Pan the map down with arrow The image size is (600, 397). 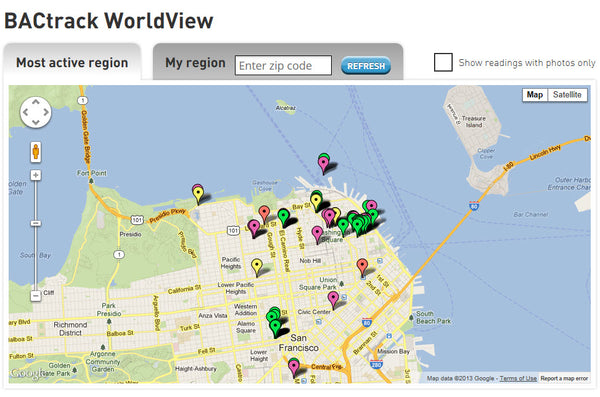point(36,122)
